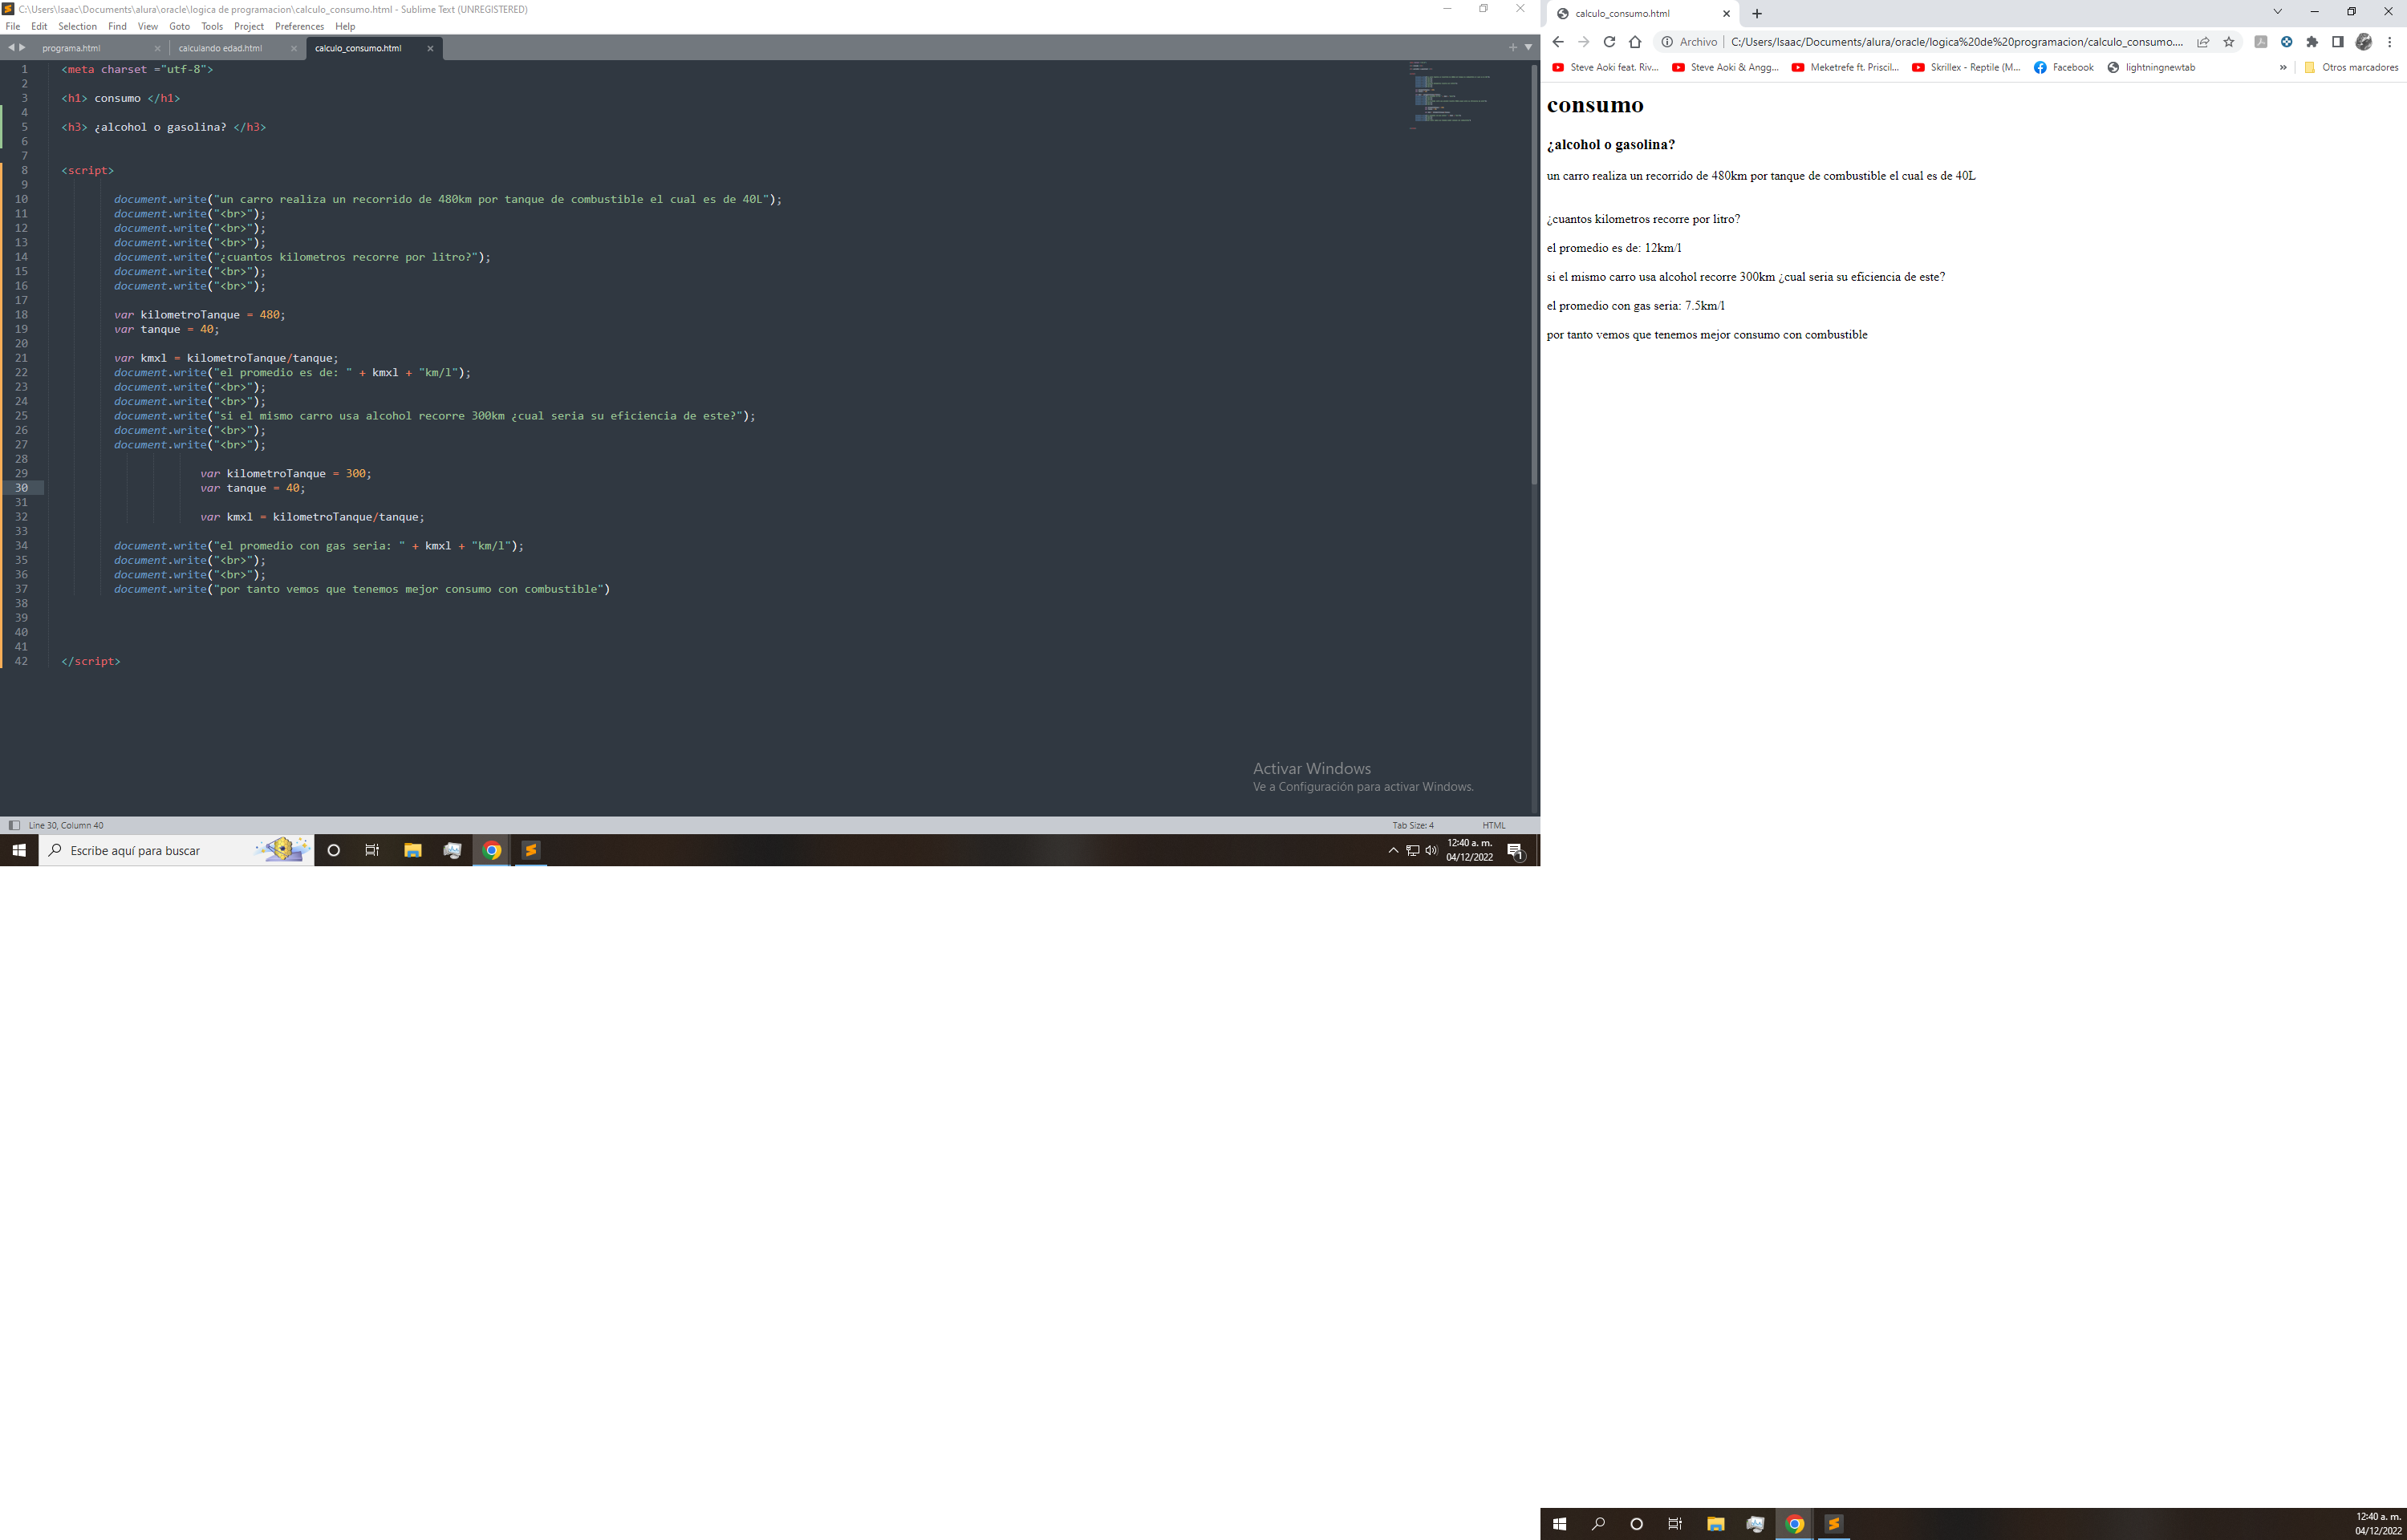This screenshot has height=1540, width=2407.
Task: Click the Chrome back arrow
Action: (x=1558, y=42)
